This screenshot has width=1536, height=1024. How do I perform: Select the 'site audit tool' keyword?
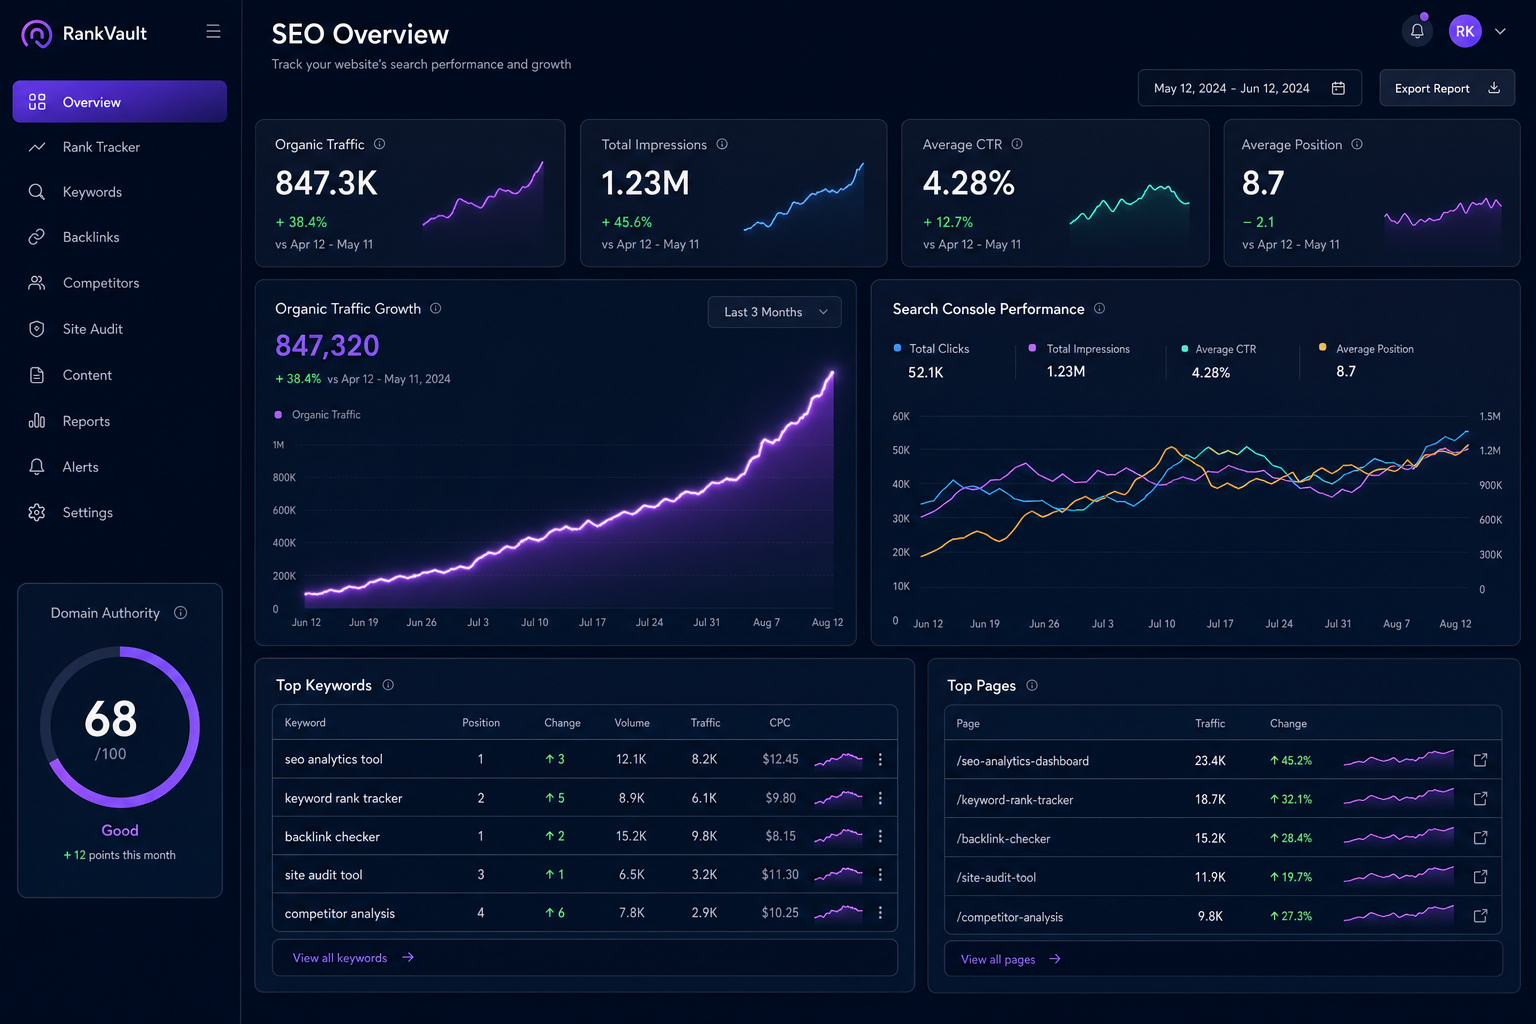click(323, 875)
